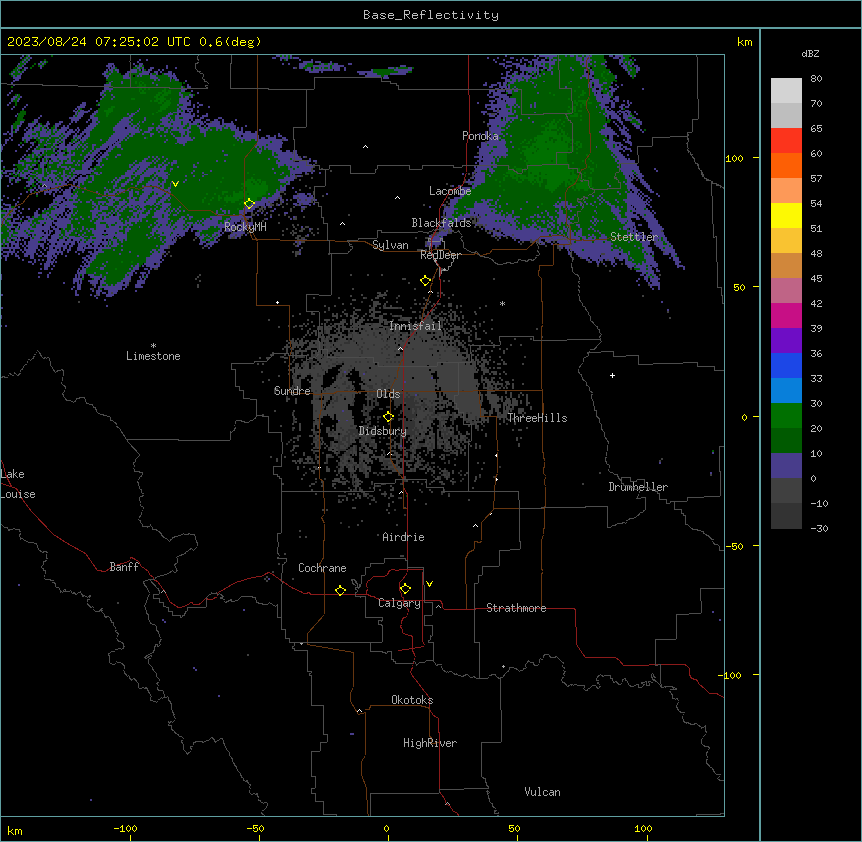Click the Drumheller label
862x842 pixels.
click(x=638, y=487)
